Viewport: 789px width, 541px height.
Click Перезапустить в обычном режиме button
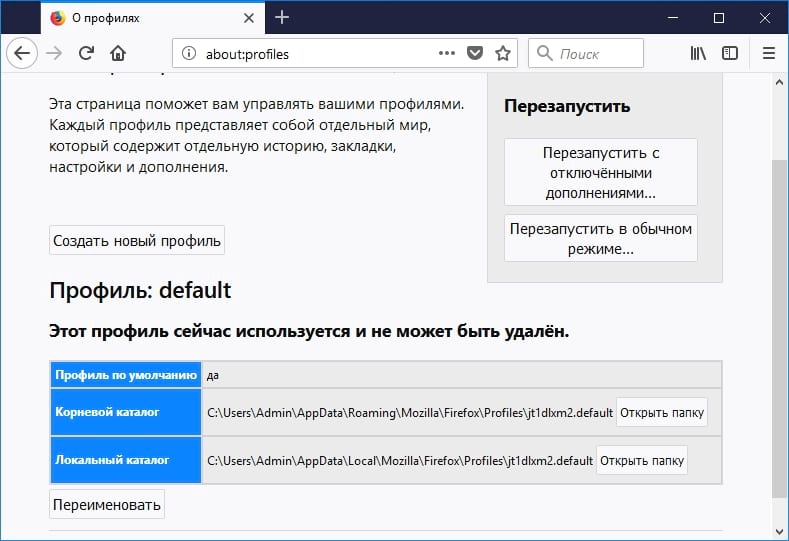tap(601, 239)
